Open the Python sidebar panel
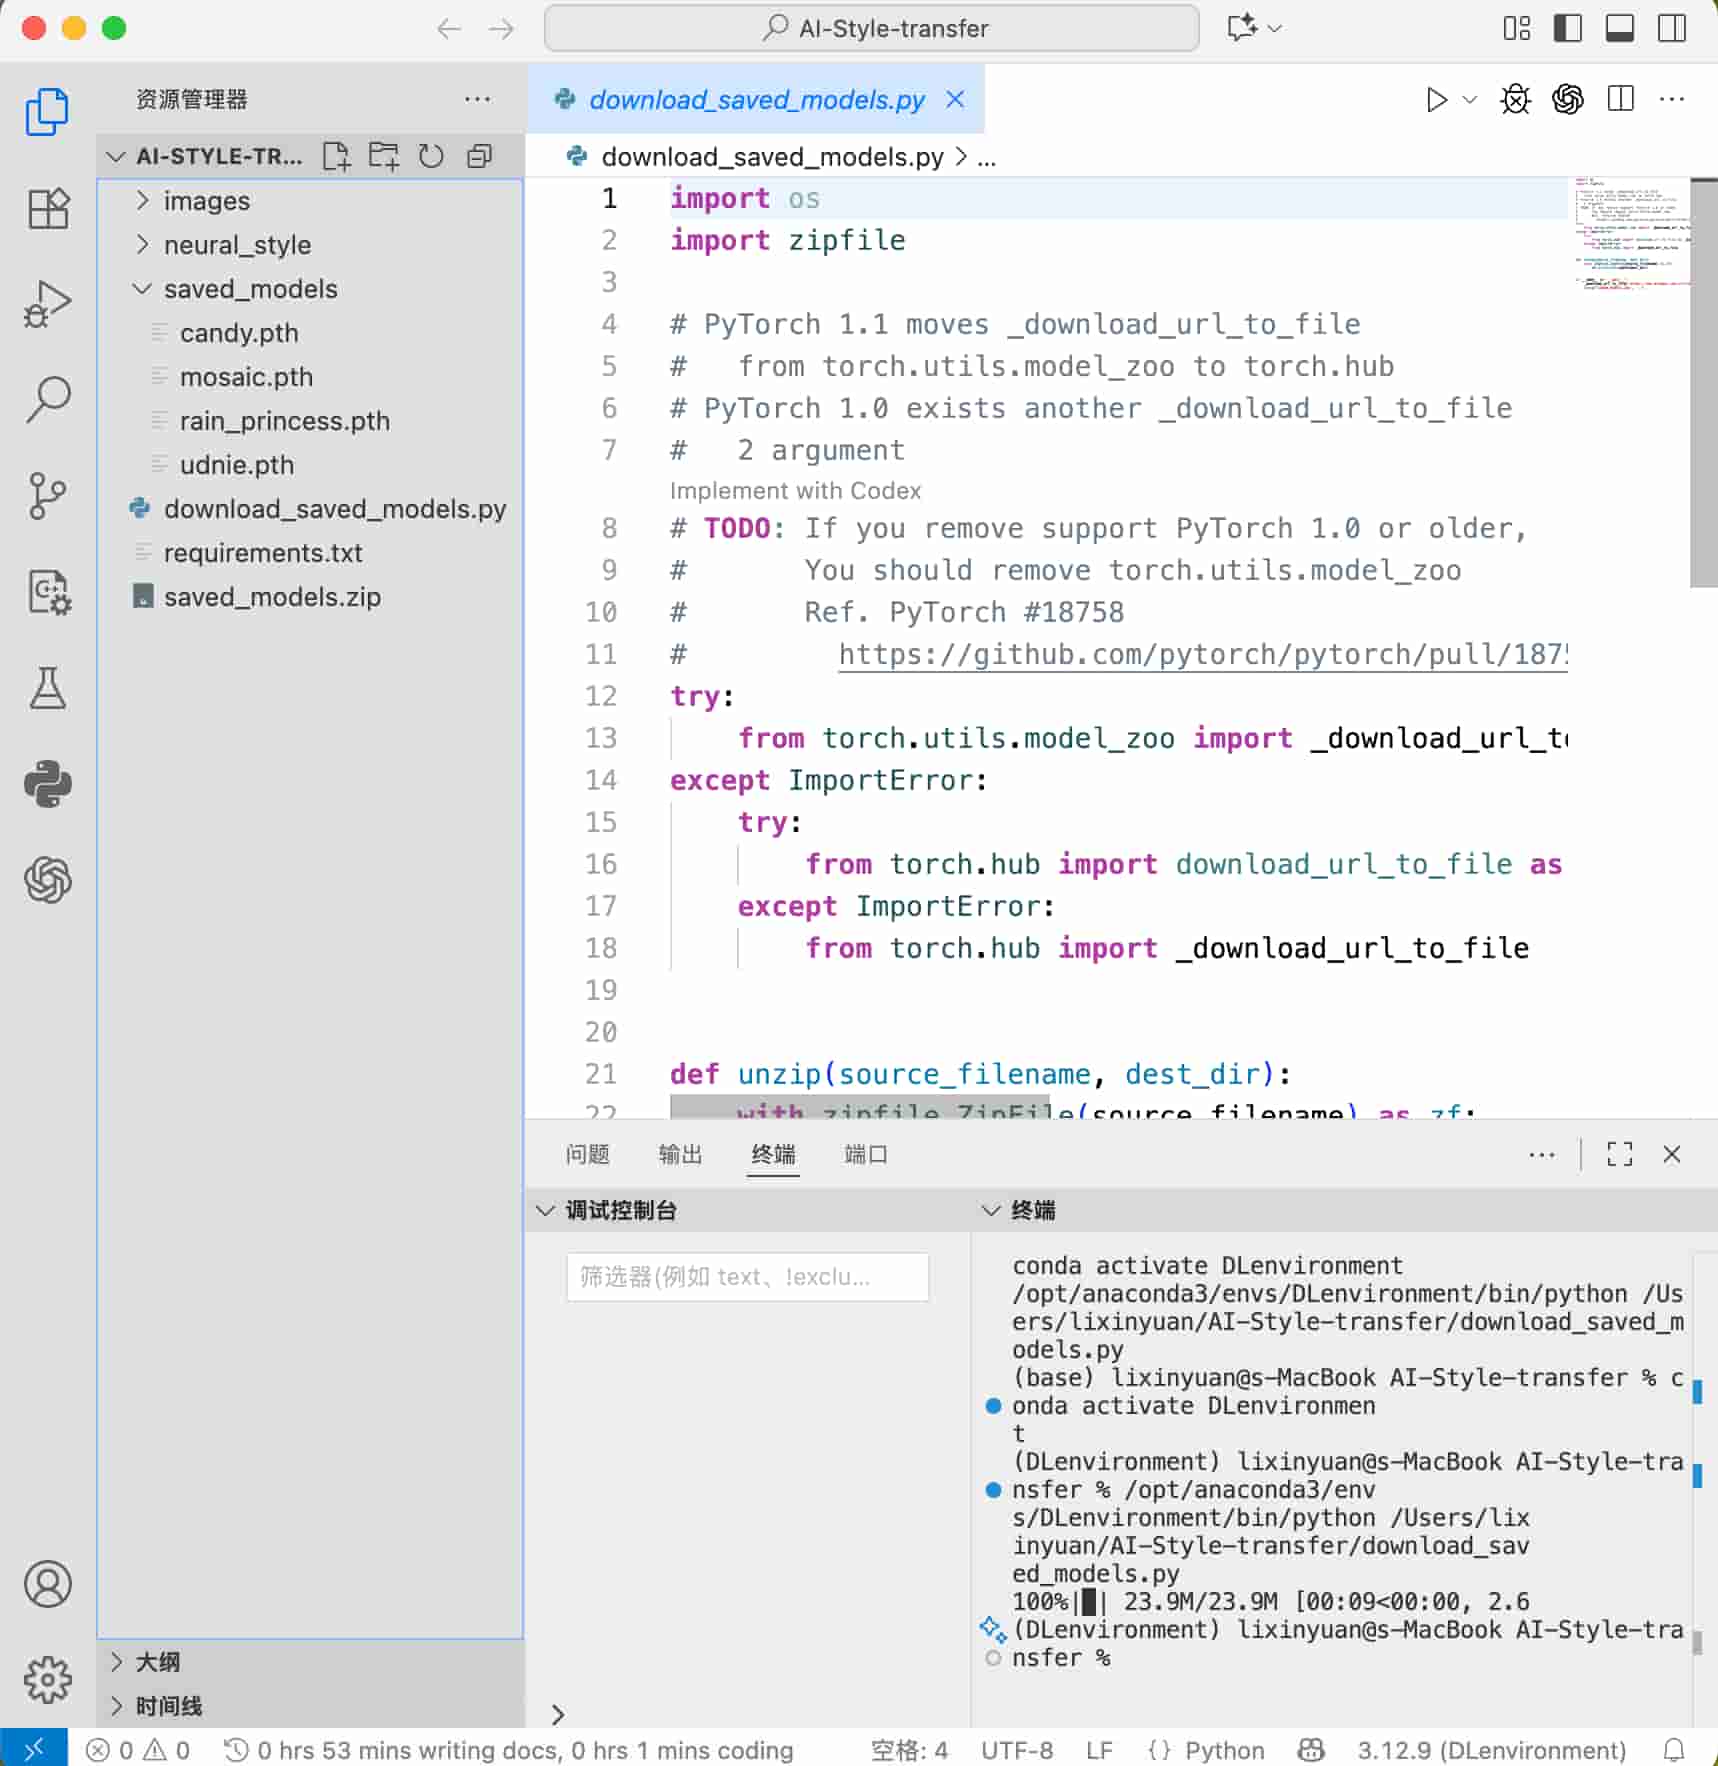 pos(47,784)
